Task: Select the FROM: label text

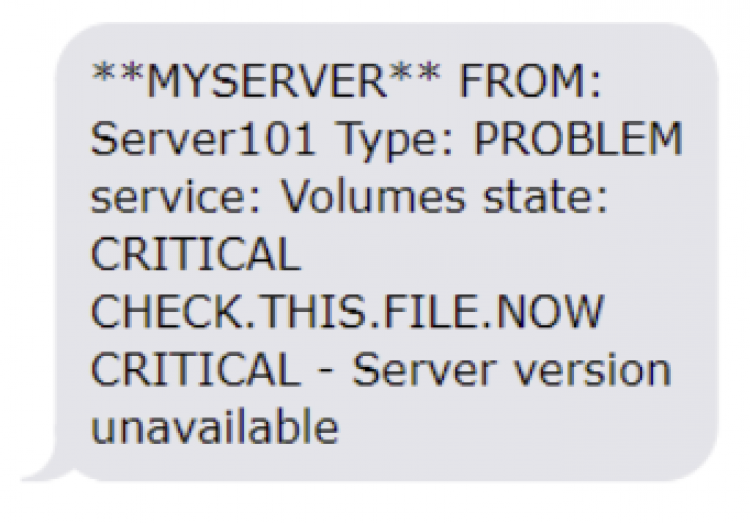Action: 530,80
